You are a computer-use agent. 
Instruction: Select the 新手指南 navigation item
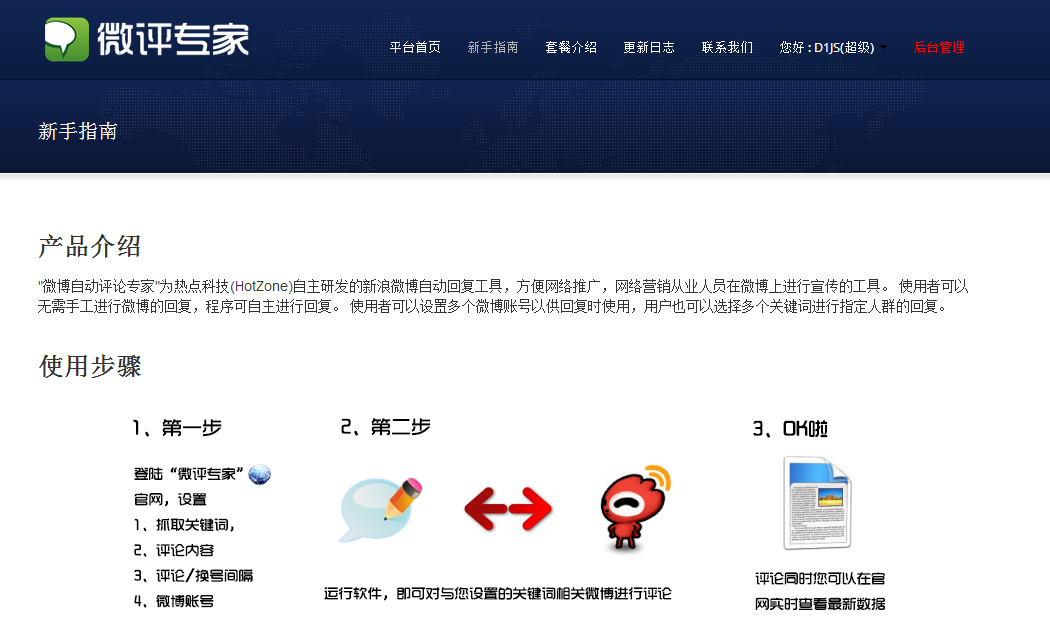493,48
